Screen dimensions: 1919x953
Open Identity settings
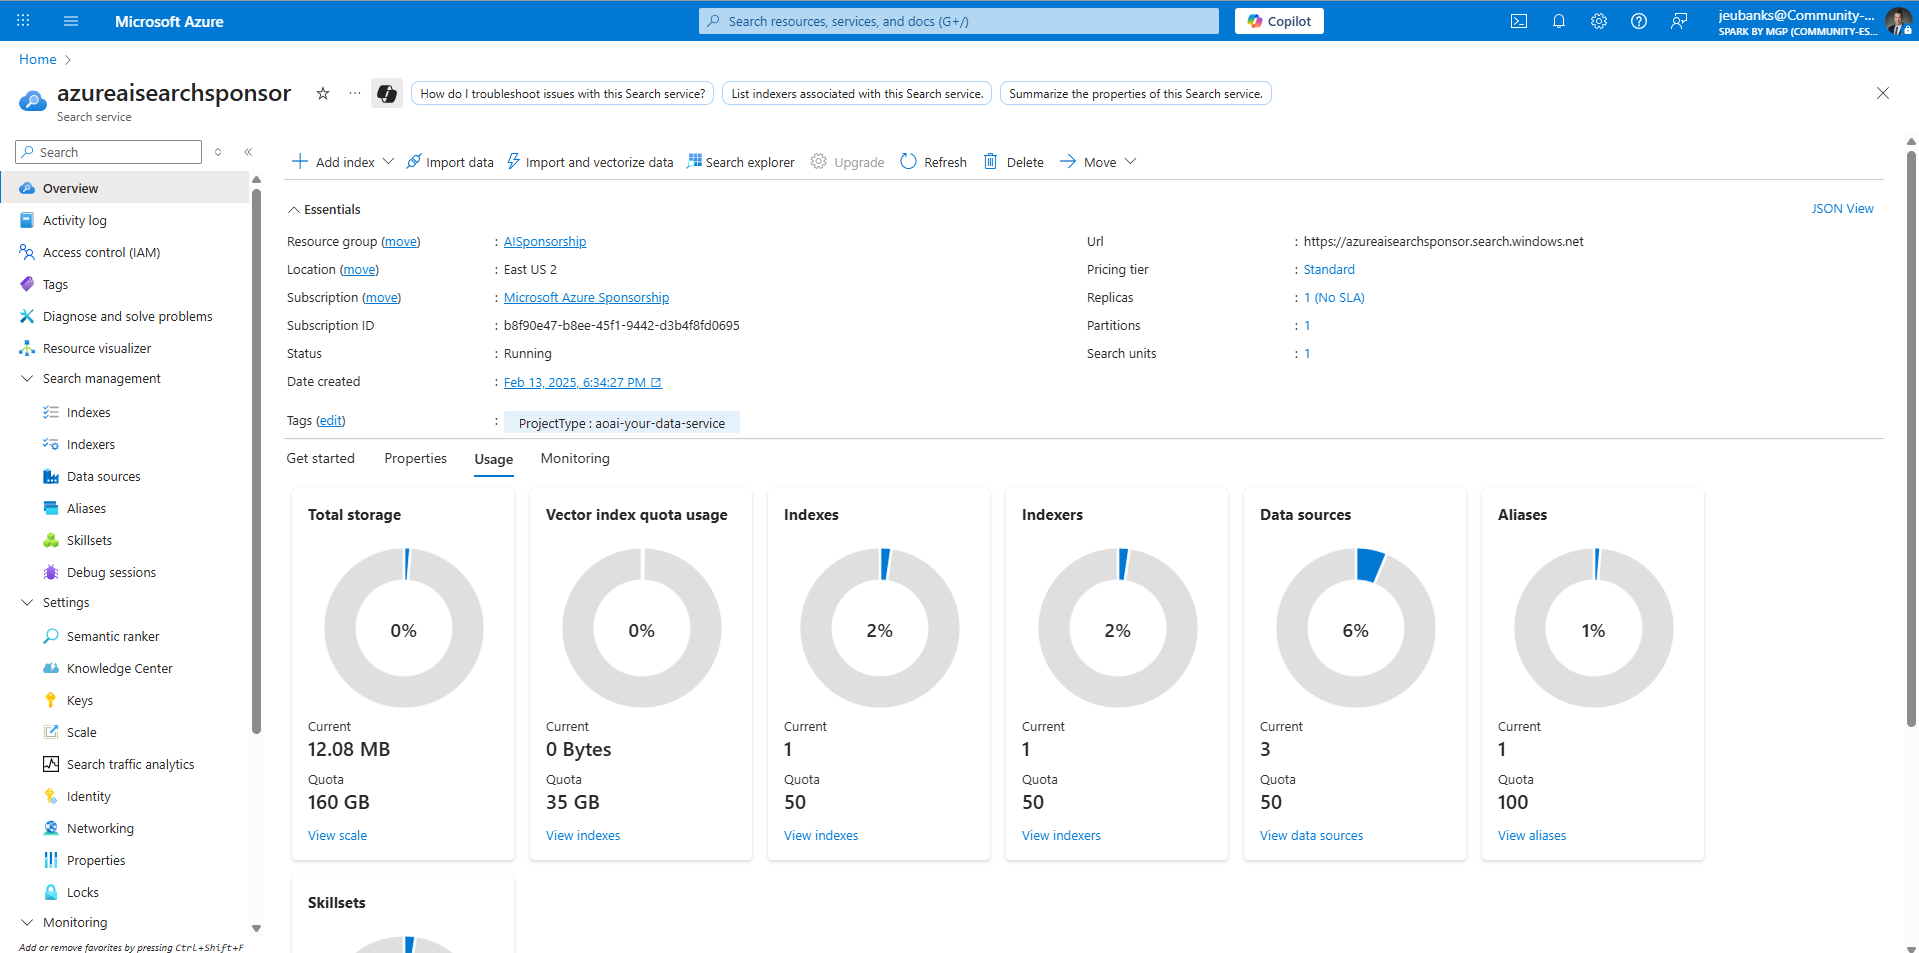[89, 796]
